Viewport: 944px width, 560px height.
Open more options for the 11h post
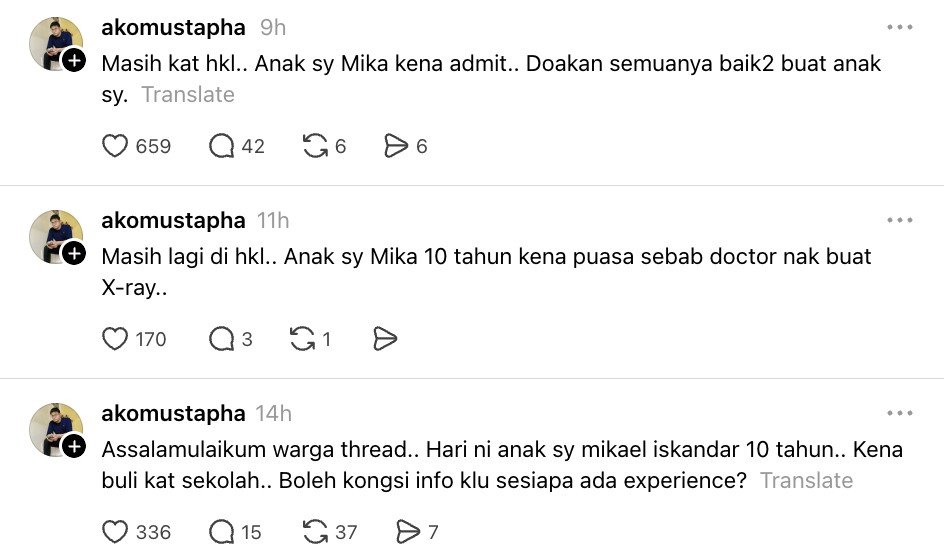point(899,220)
